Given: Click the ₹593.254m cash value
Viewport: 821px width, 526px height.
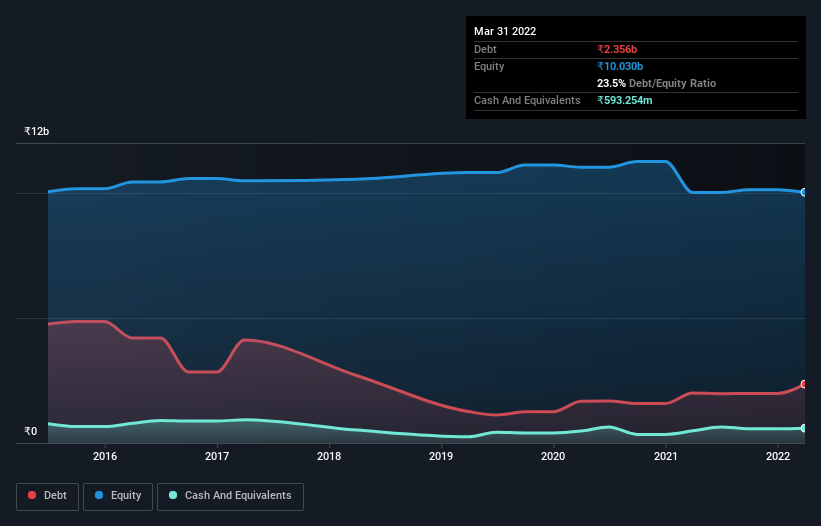Looking at the screenshot, I should [625, 100].
